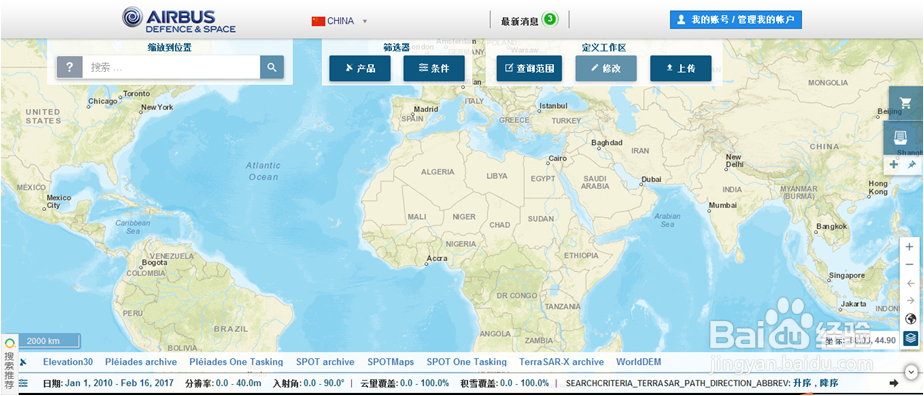The height and width of the screenshot is (396, 924).
Task: Click the green notification badge 3
Action: click(x=550, y=19)
